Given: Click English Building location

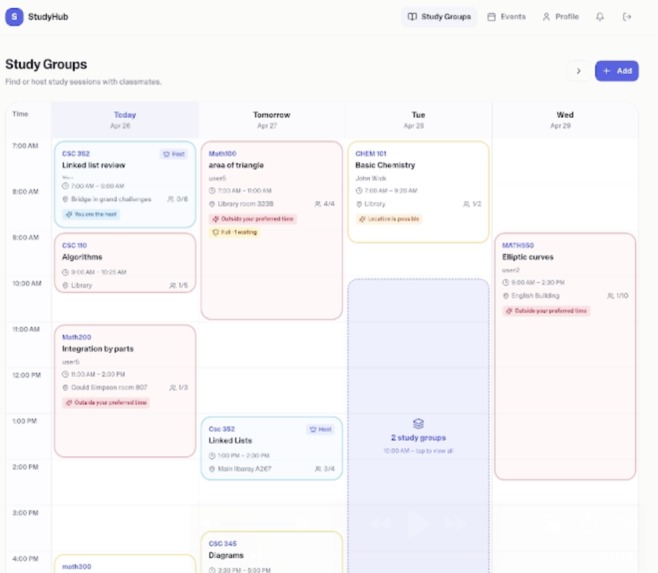Looking at the screenshot, I should coord(531,296).
